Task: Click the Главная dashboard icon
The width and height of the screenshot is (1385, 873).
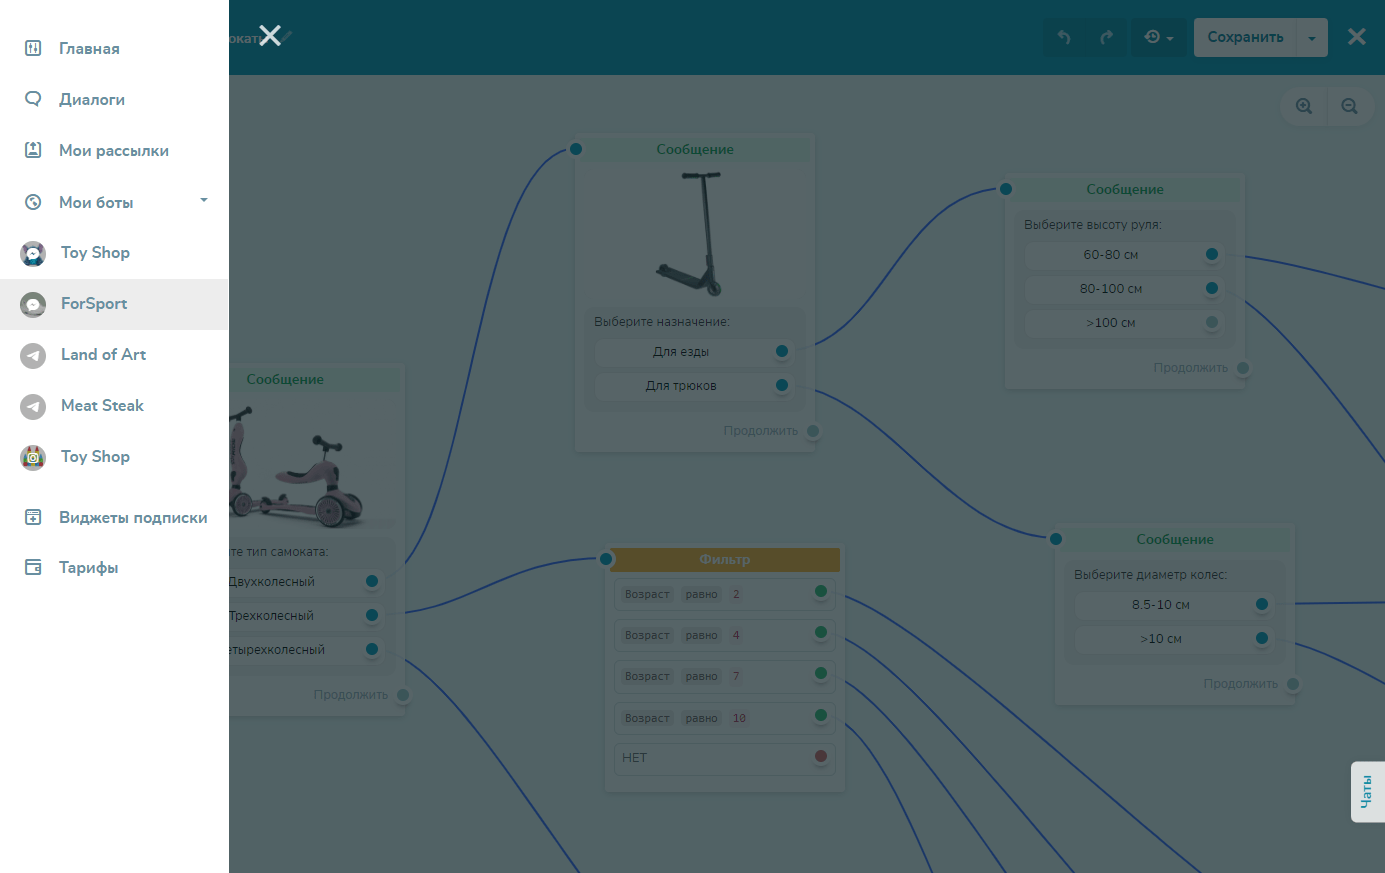Action: point(33,48)
